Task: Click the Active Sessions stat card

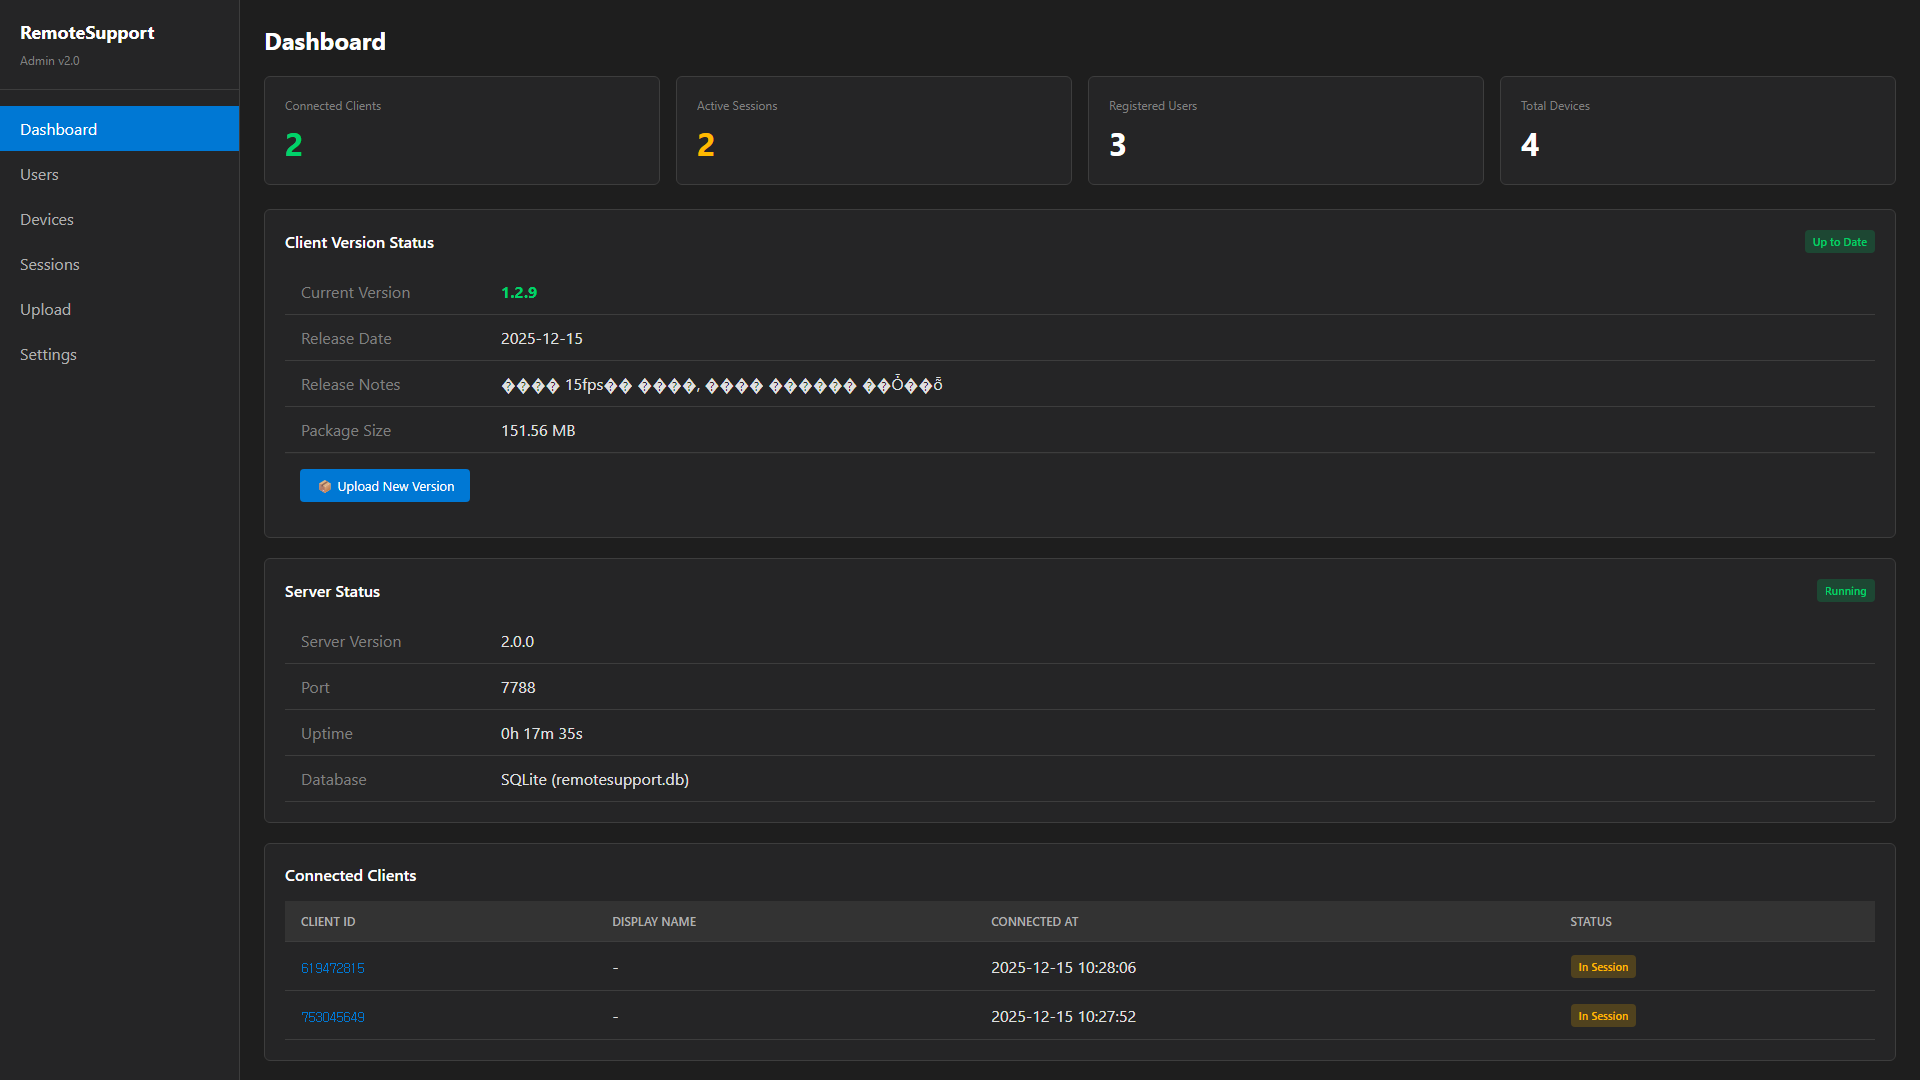Action: [873, 131]
